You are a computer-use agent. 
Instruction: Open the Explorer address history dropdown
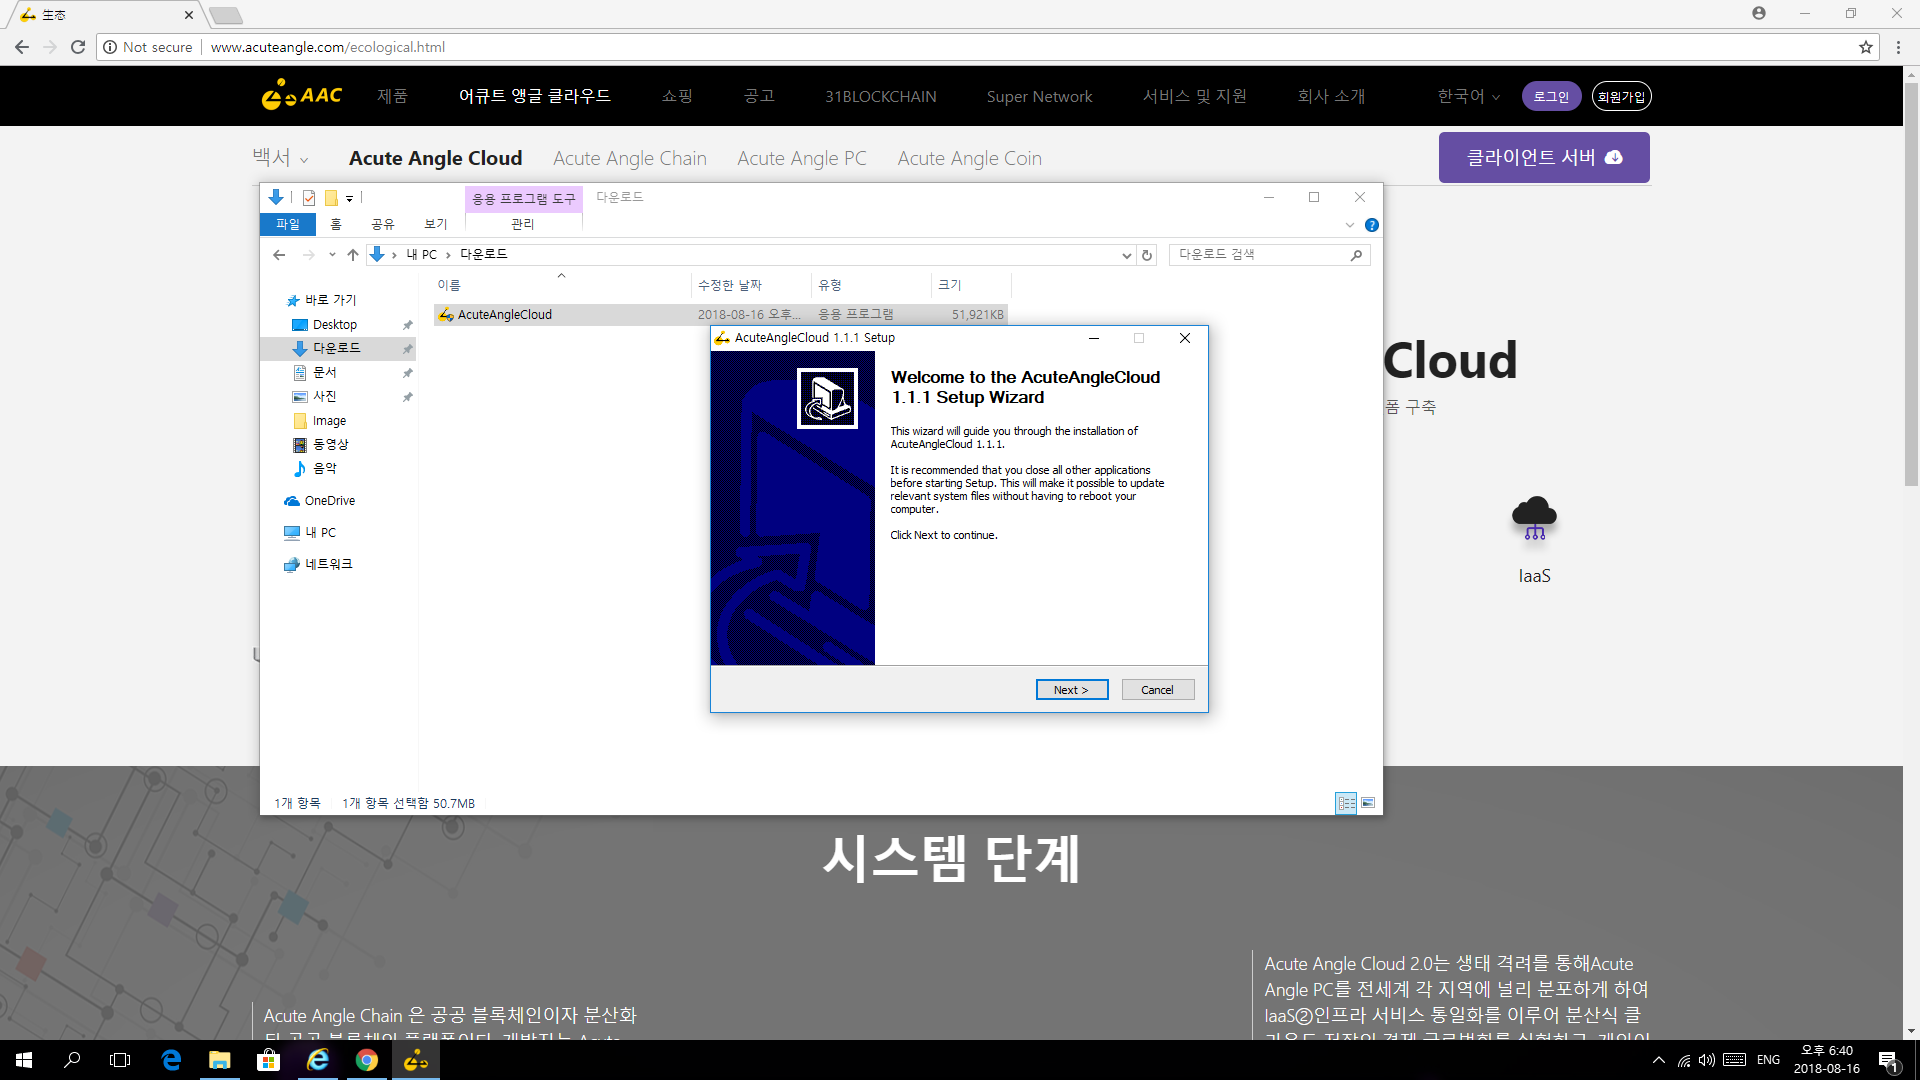[x=1127, y=255]
